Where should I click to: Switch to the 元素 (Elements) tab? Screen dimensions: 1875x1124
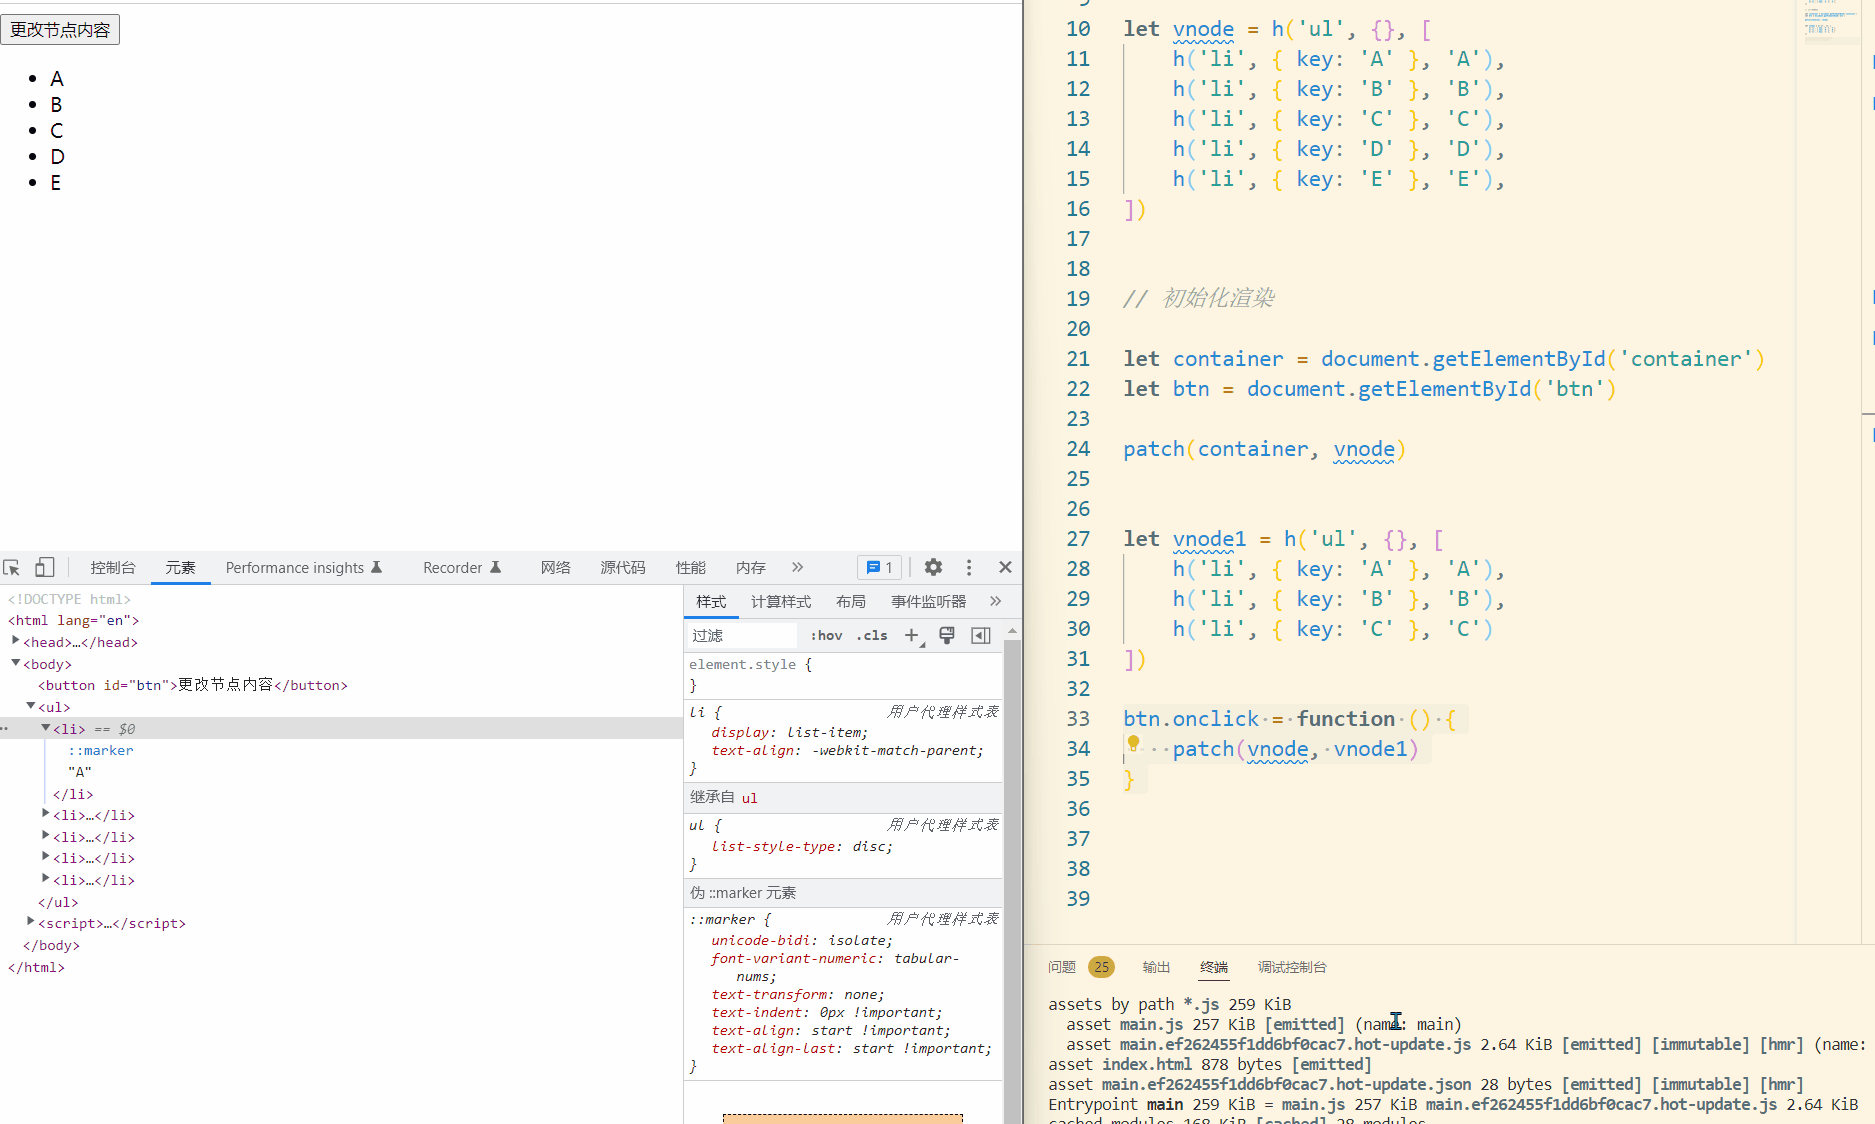point(181,568)
